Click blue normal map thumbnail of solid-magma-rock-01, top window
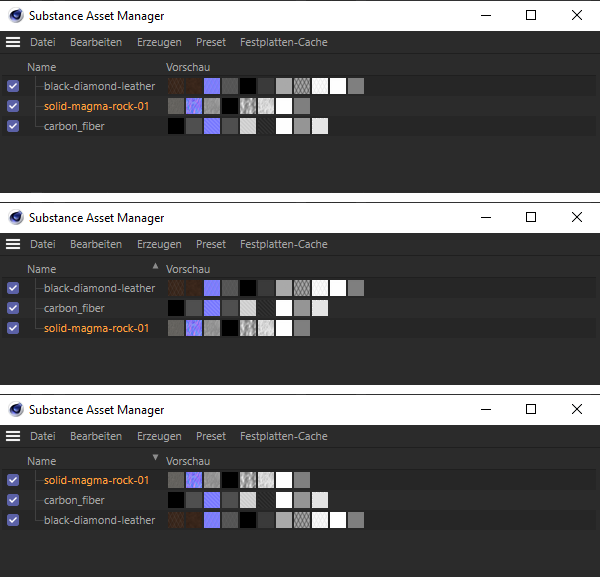 (x=194, y=106)
